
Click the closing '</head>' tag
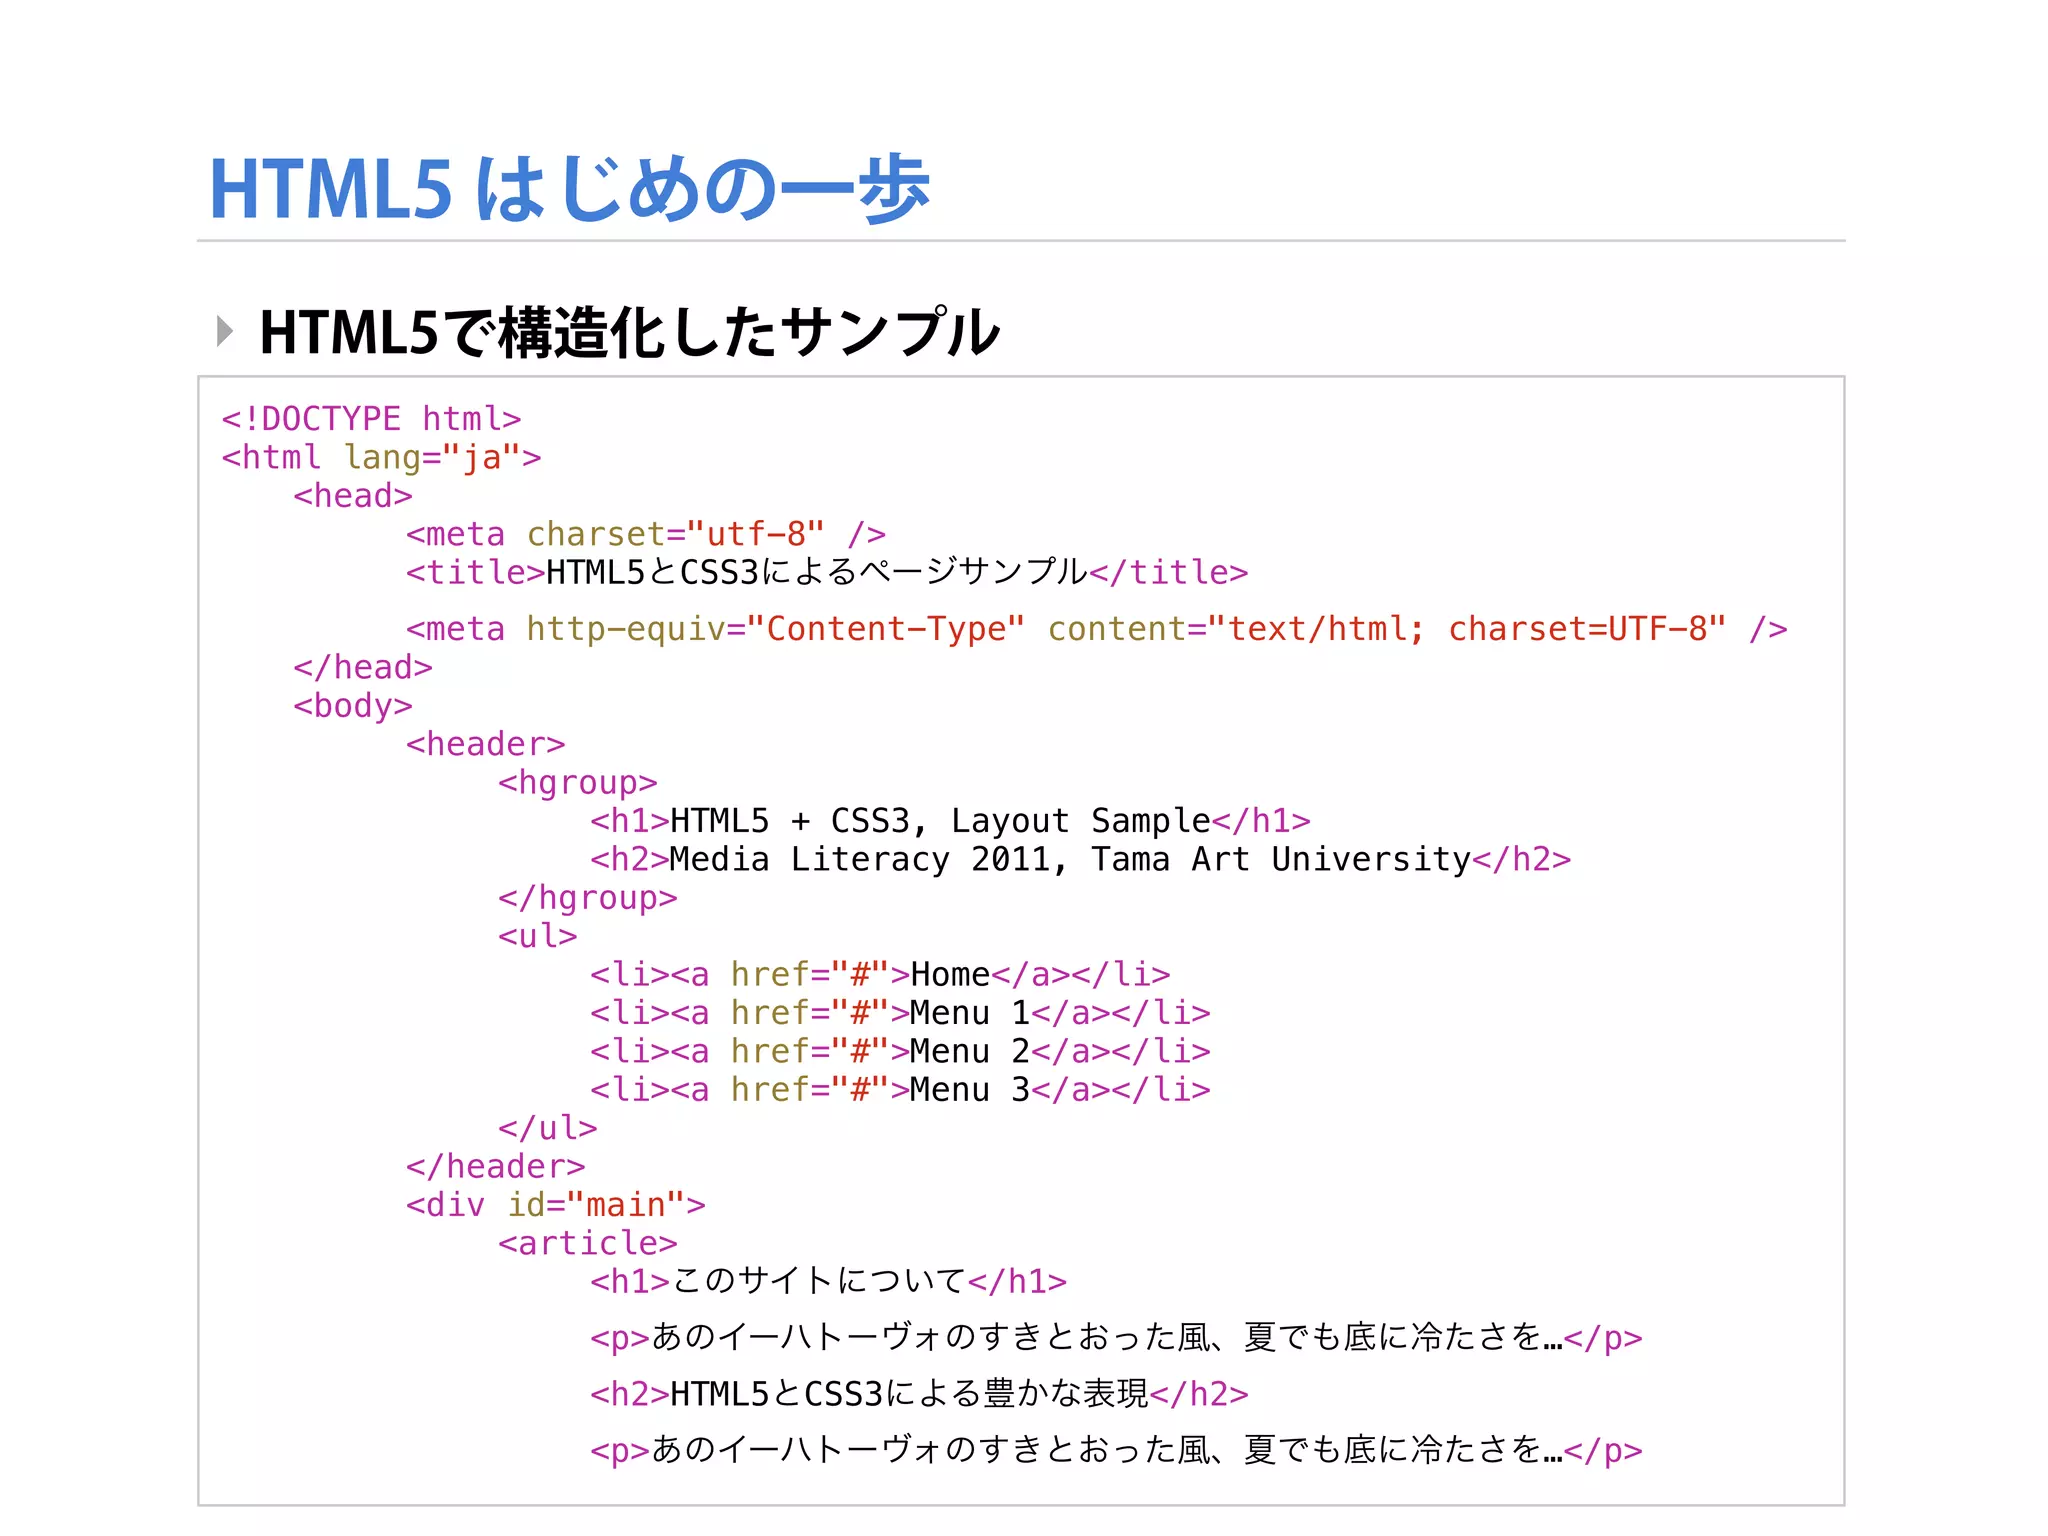click(363, 667)
